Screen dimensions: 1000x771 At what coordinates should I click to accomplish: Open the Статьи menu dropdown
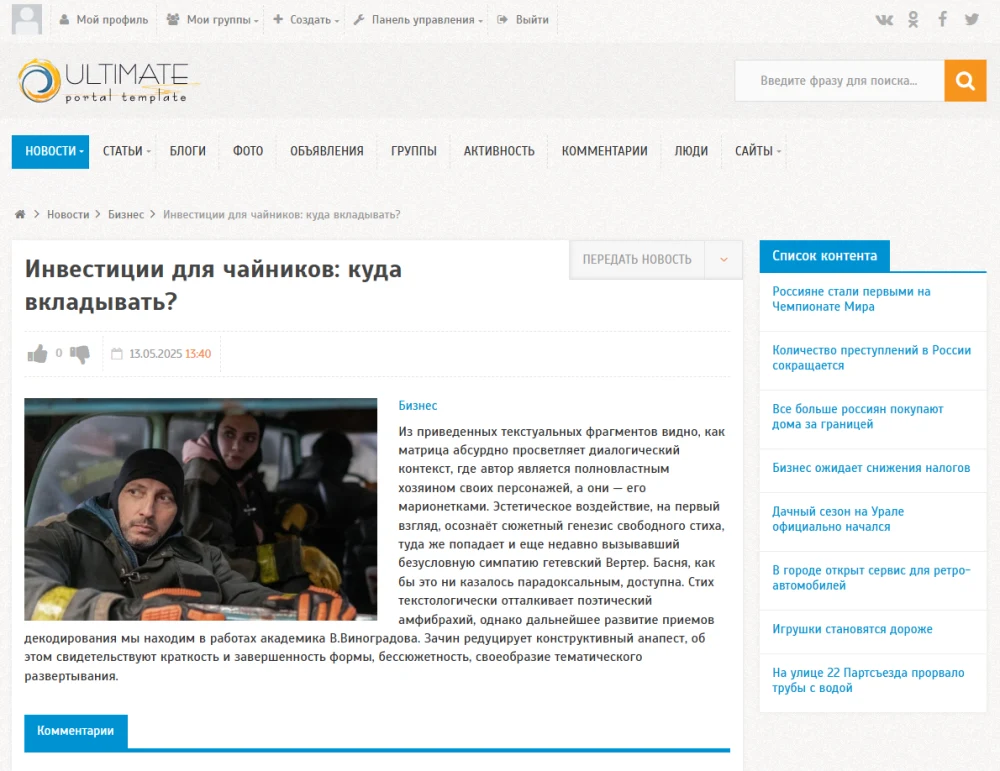(x=126, y=151)
